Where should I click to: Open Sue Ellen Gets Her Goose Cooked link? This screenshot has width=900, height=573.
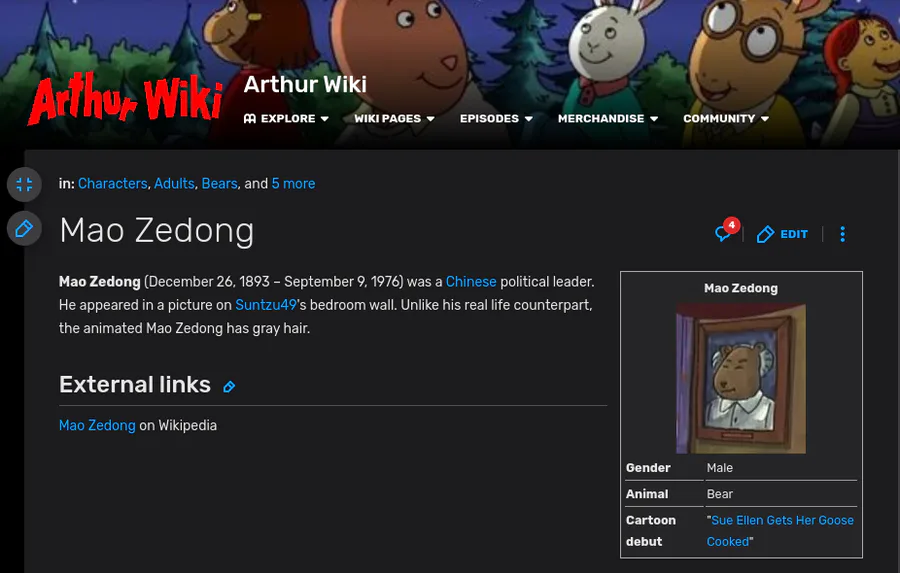(x=780, y=531)
